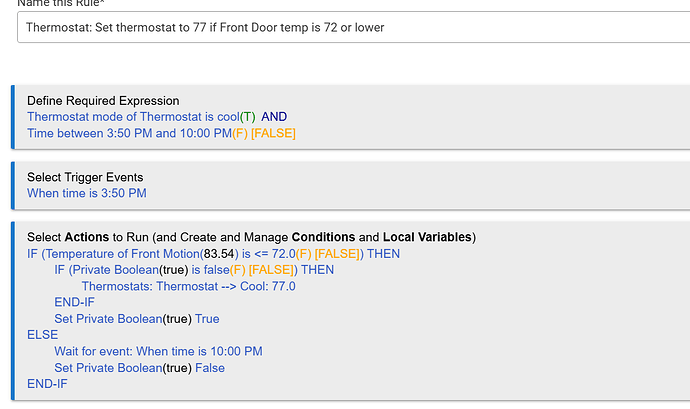Click the IF Temperature of Front Motion line

(x=213, y=254)
